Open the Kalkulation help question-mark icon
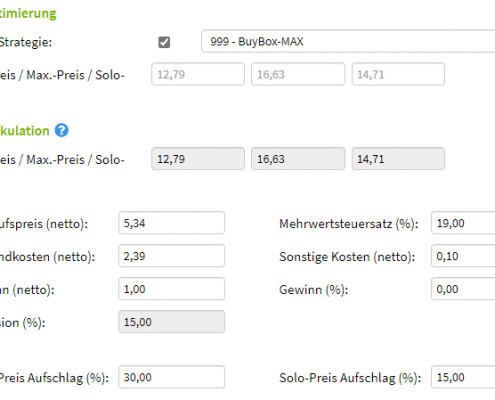Viewport: 495px width, 400px height. point(62,130)
